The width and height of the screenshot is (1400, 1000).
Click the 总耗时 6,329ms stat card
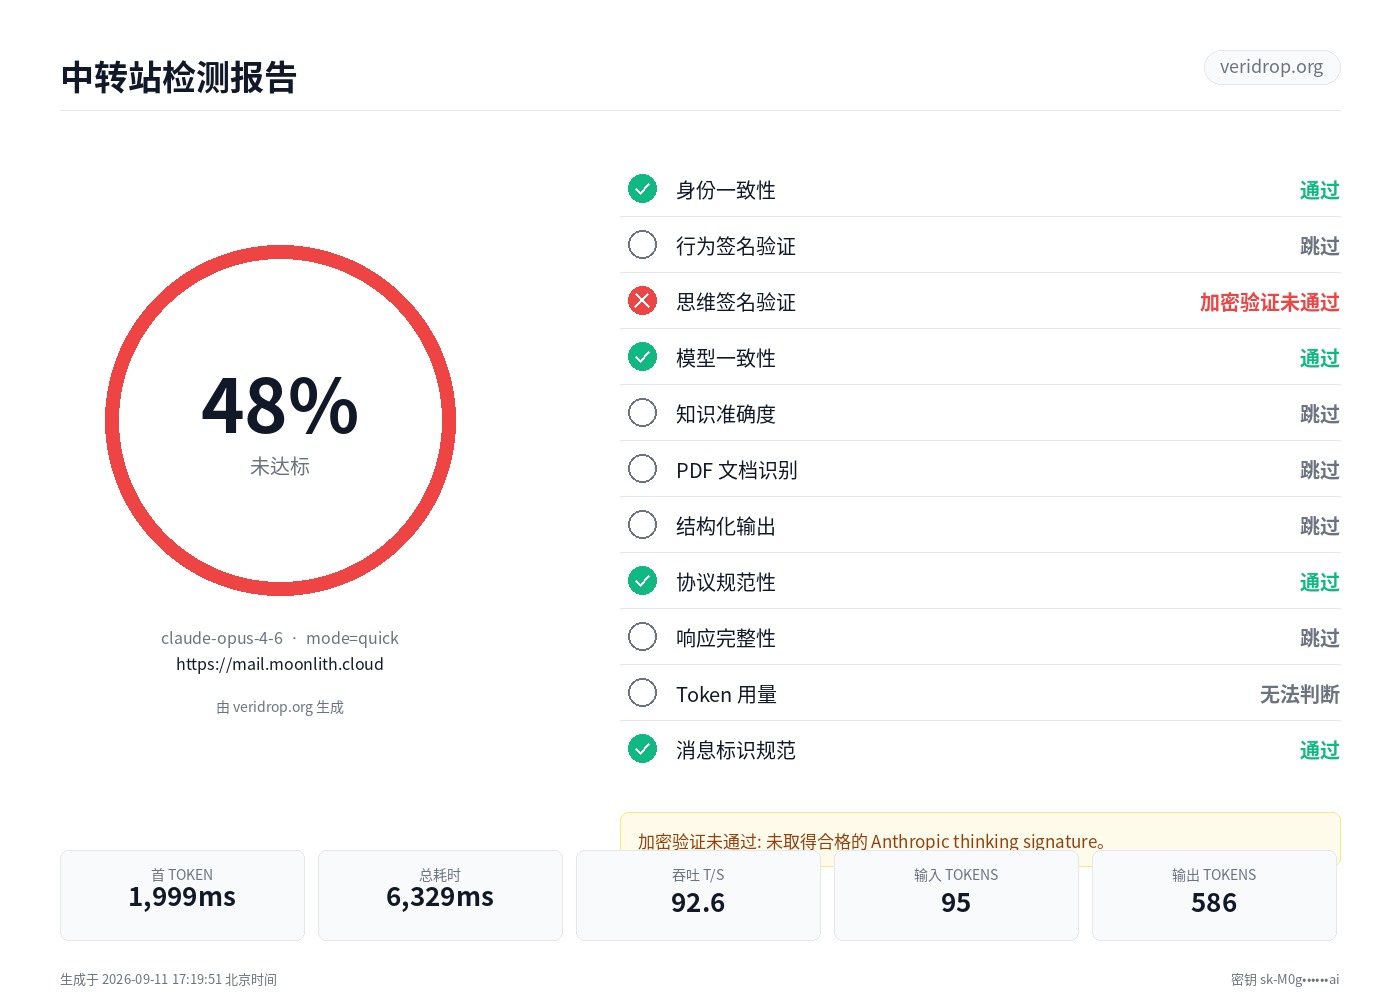pos(440,895)
